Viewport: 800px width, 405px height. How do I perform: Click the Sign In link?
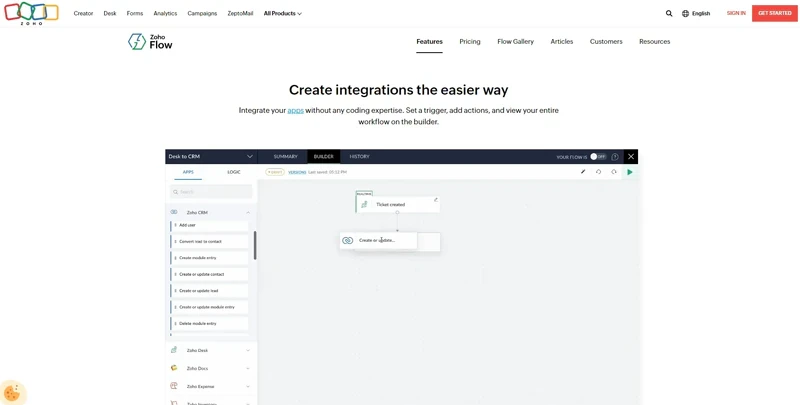click(x=736, y=13)
